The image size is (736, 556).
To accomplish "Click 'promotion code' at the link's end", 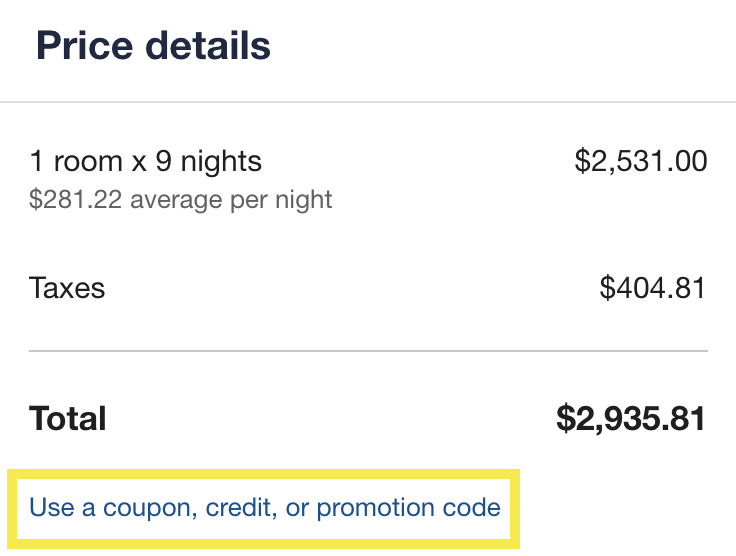I will pos(408,508).
